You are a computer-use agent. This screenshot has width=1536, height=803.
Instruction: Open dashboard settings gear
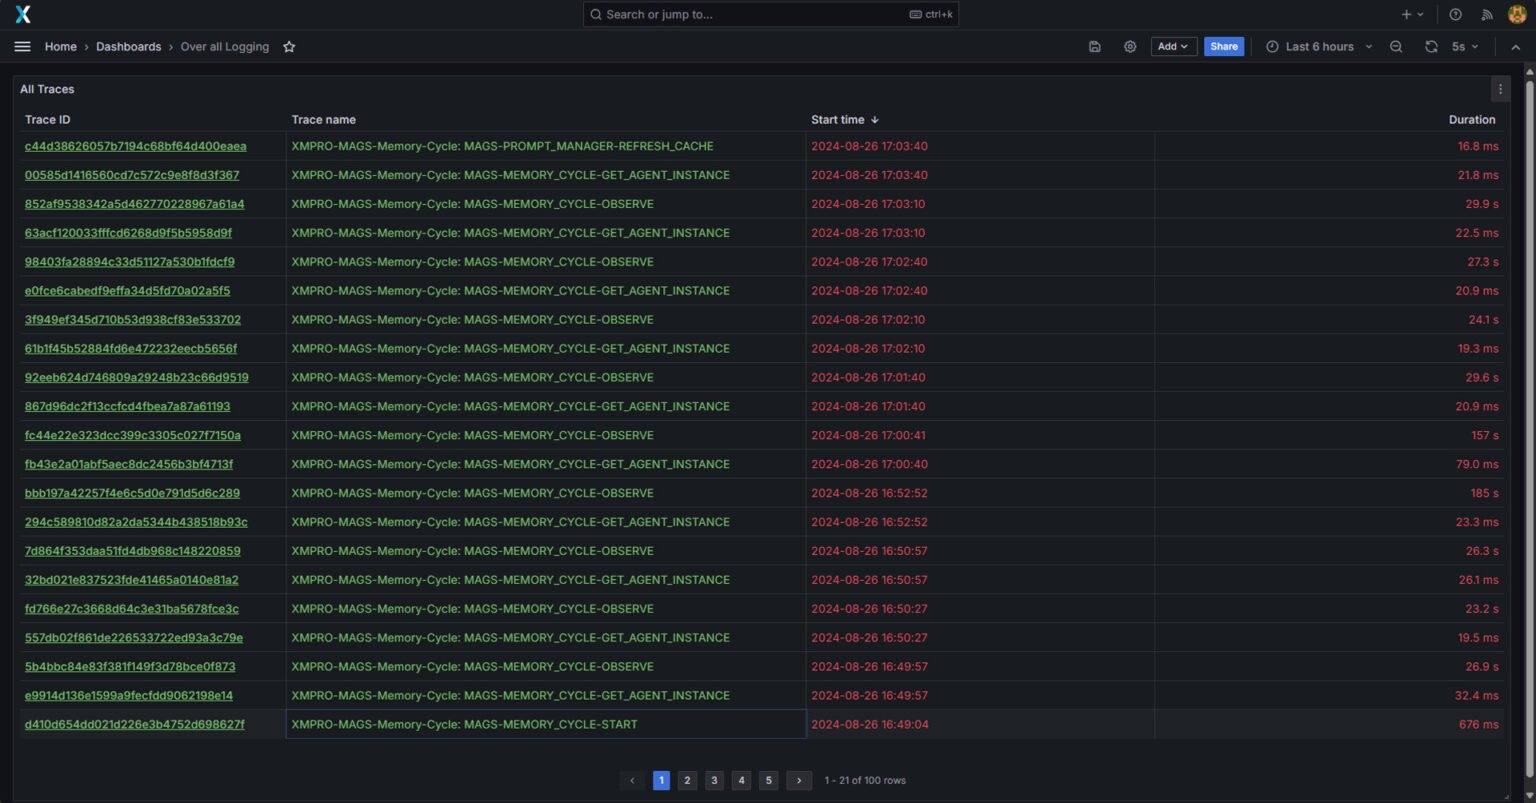coord(1130,47)
